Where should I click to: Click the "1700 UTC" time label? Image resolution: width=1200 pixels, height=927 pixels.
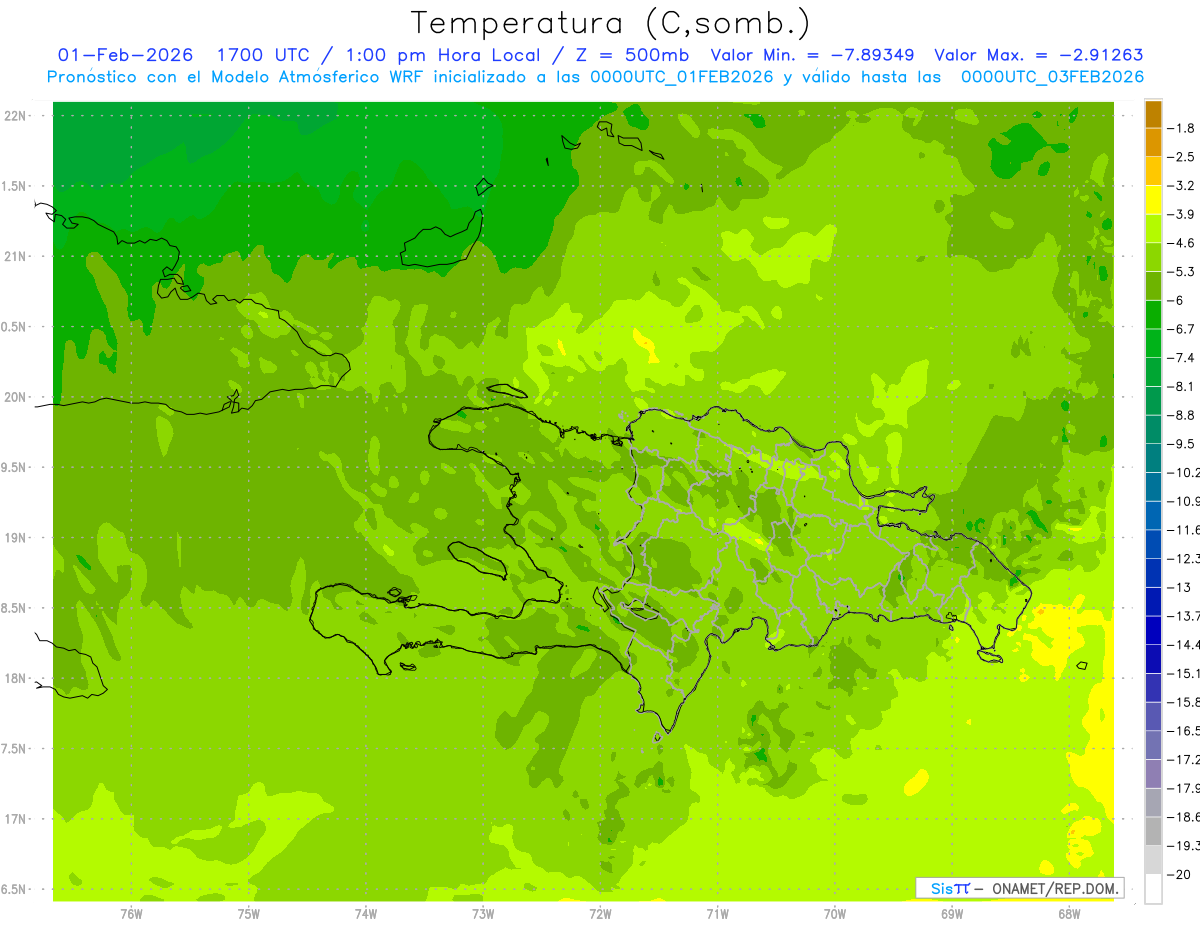(262, 55)
